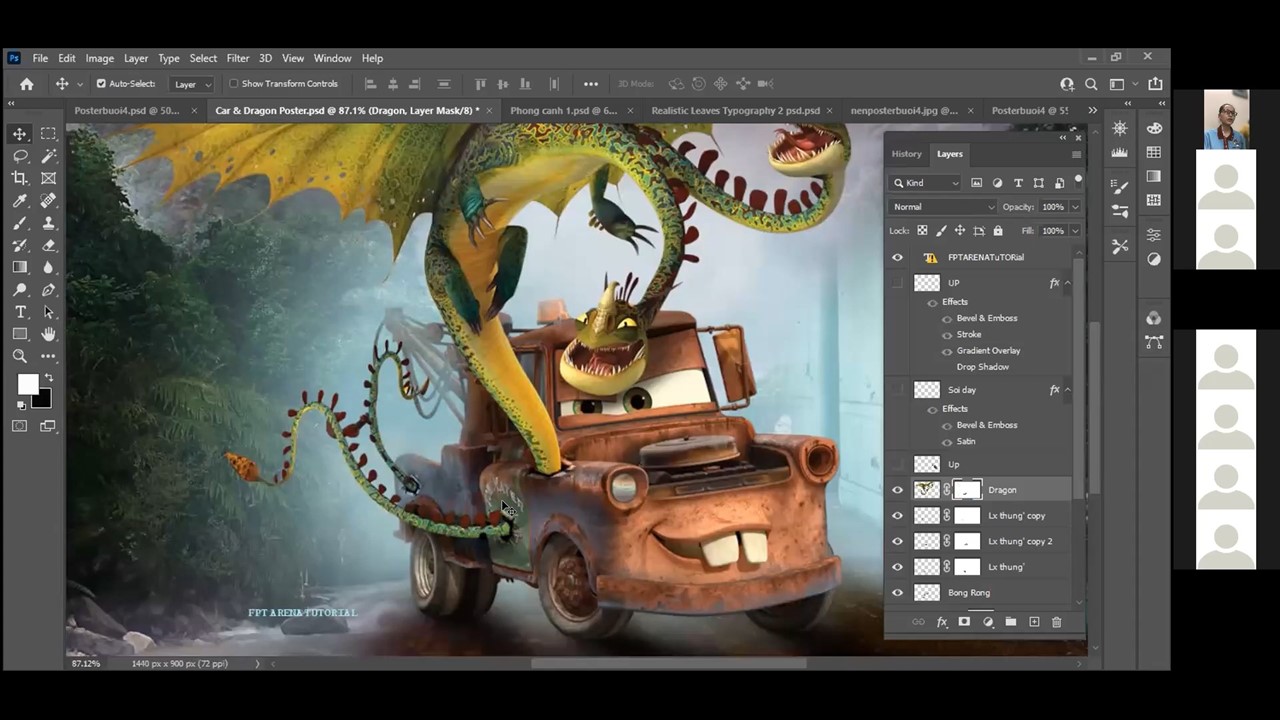Hide the Bong Rong layer
1280x720 pixels.
pyautogui.click(x=897, y=593)
